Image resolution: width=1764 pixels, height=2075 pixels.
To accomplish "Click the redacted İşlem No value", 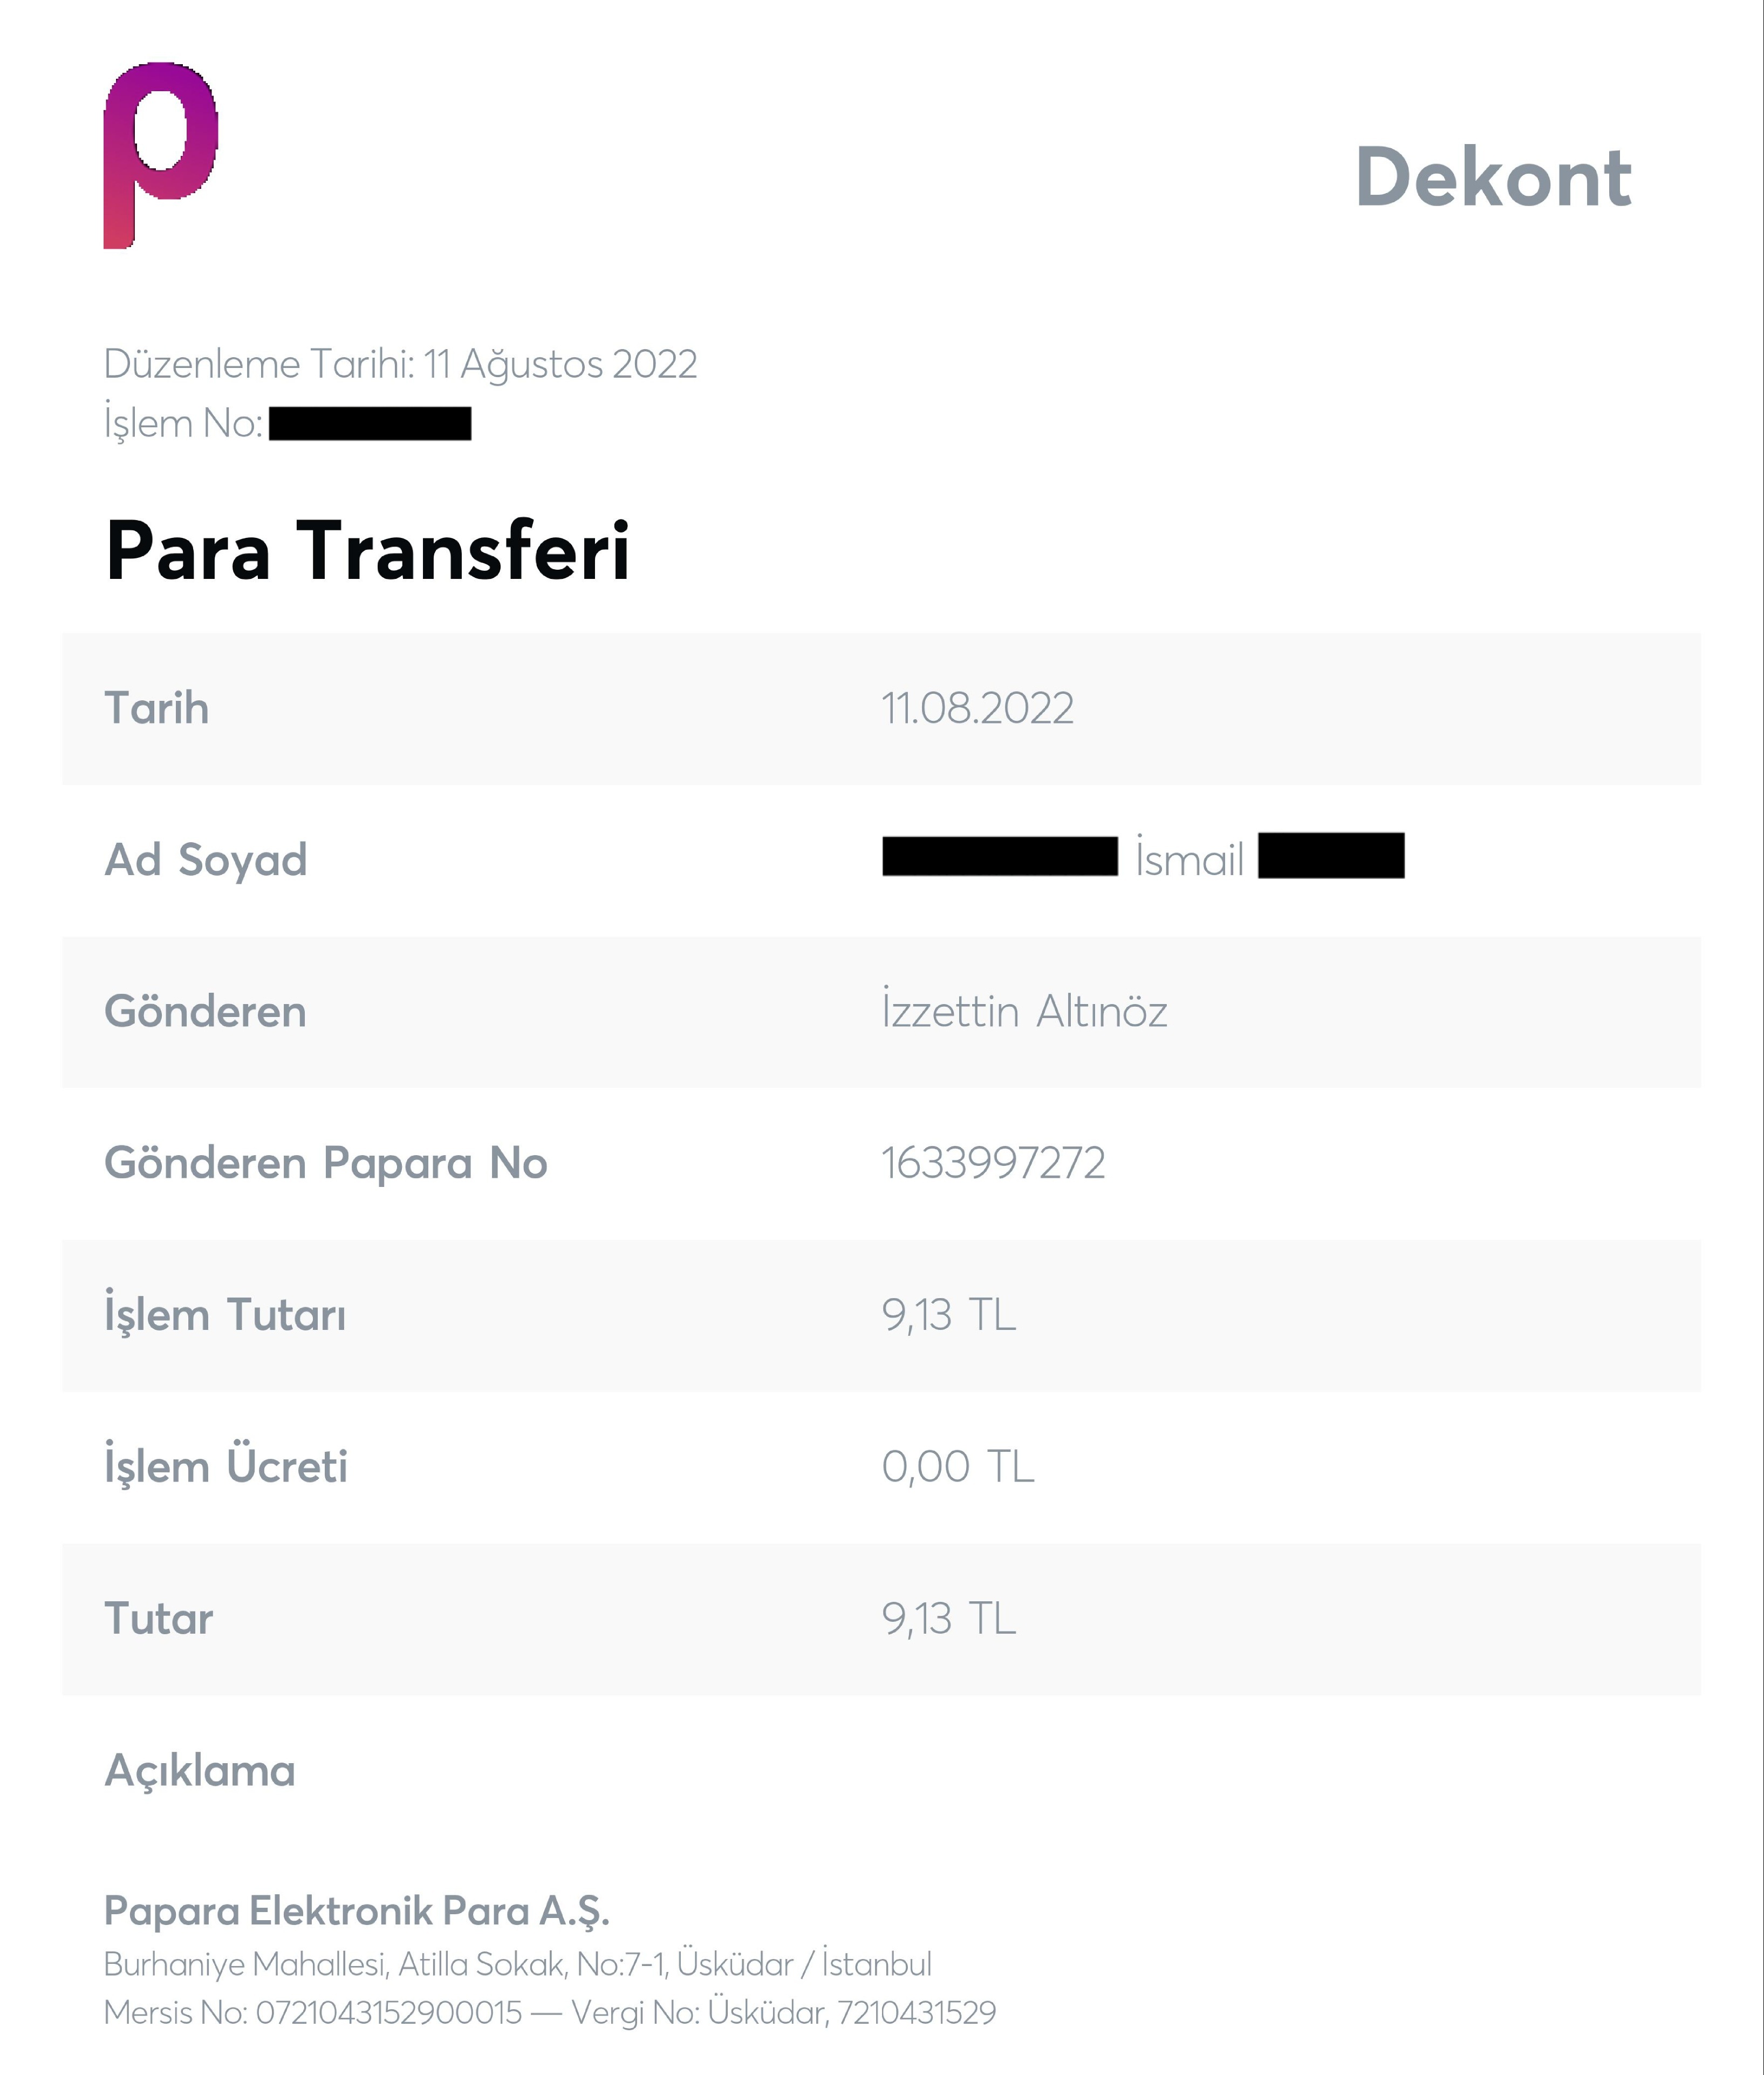I will (370, 423).
